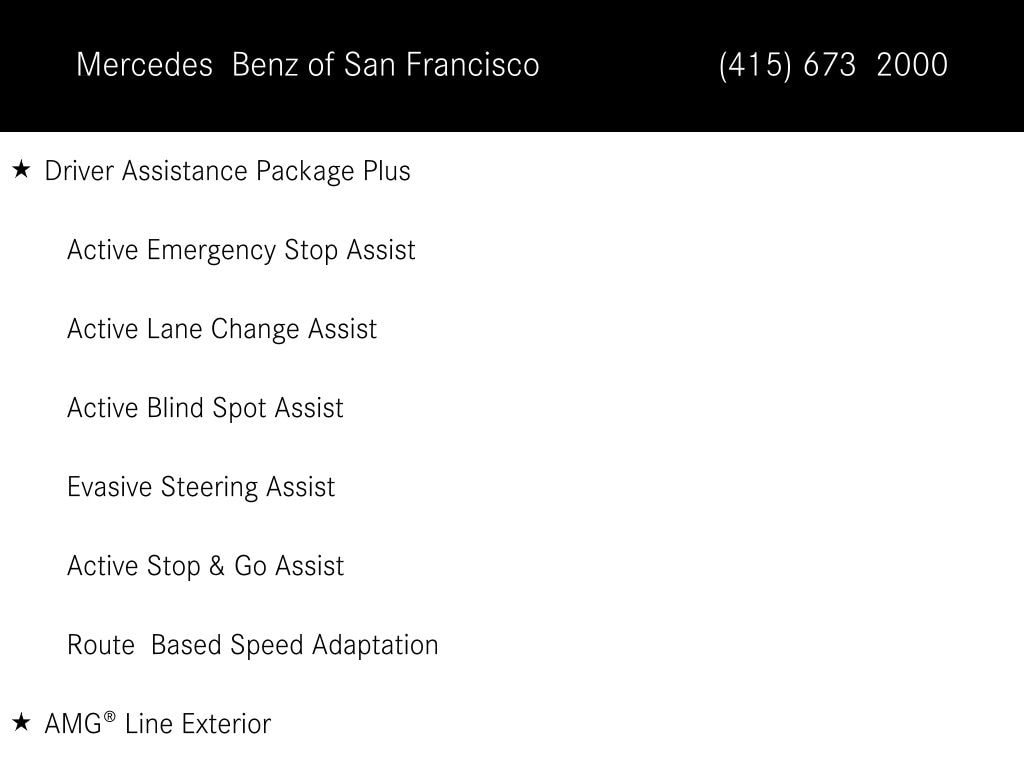The height and width of the screenshot is (768, 1024).
Task: Click the star beside Driver Assistance Package Plus
Action: pos(22,170)
